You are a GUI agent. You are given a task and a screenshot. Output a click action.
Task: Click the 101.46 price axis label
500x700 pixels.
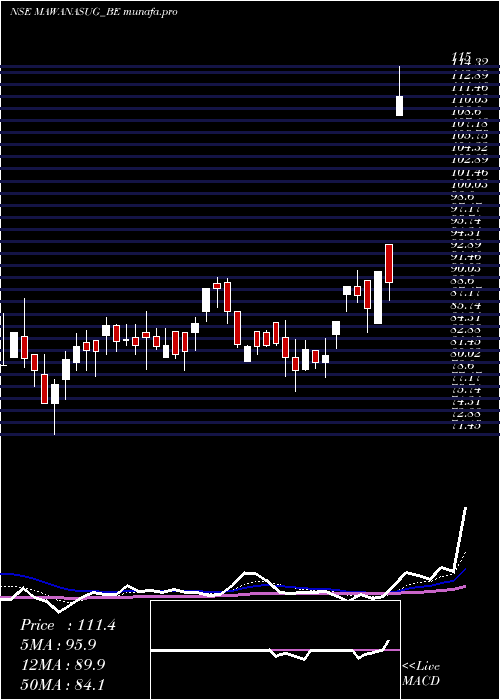click(469, 172)
